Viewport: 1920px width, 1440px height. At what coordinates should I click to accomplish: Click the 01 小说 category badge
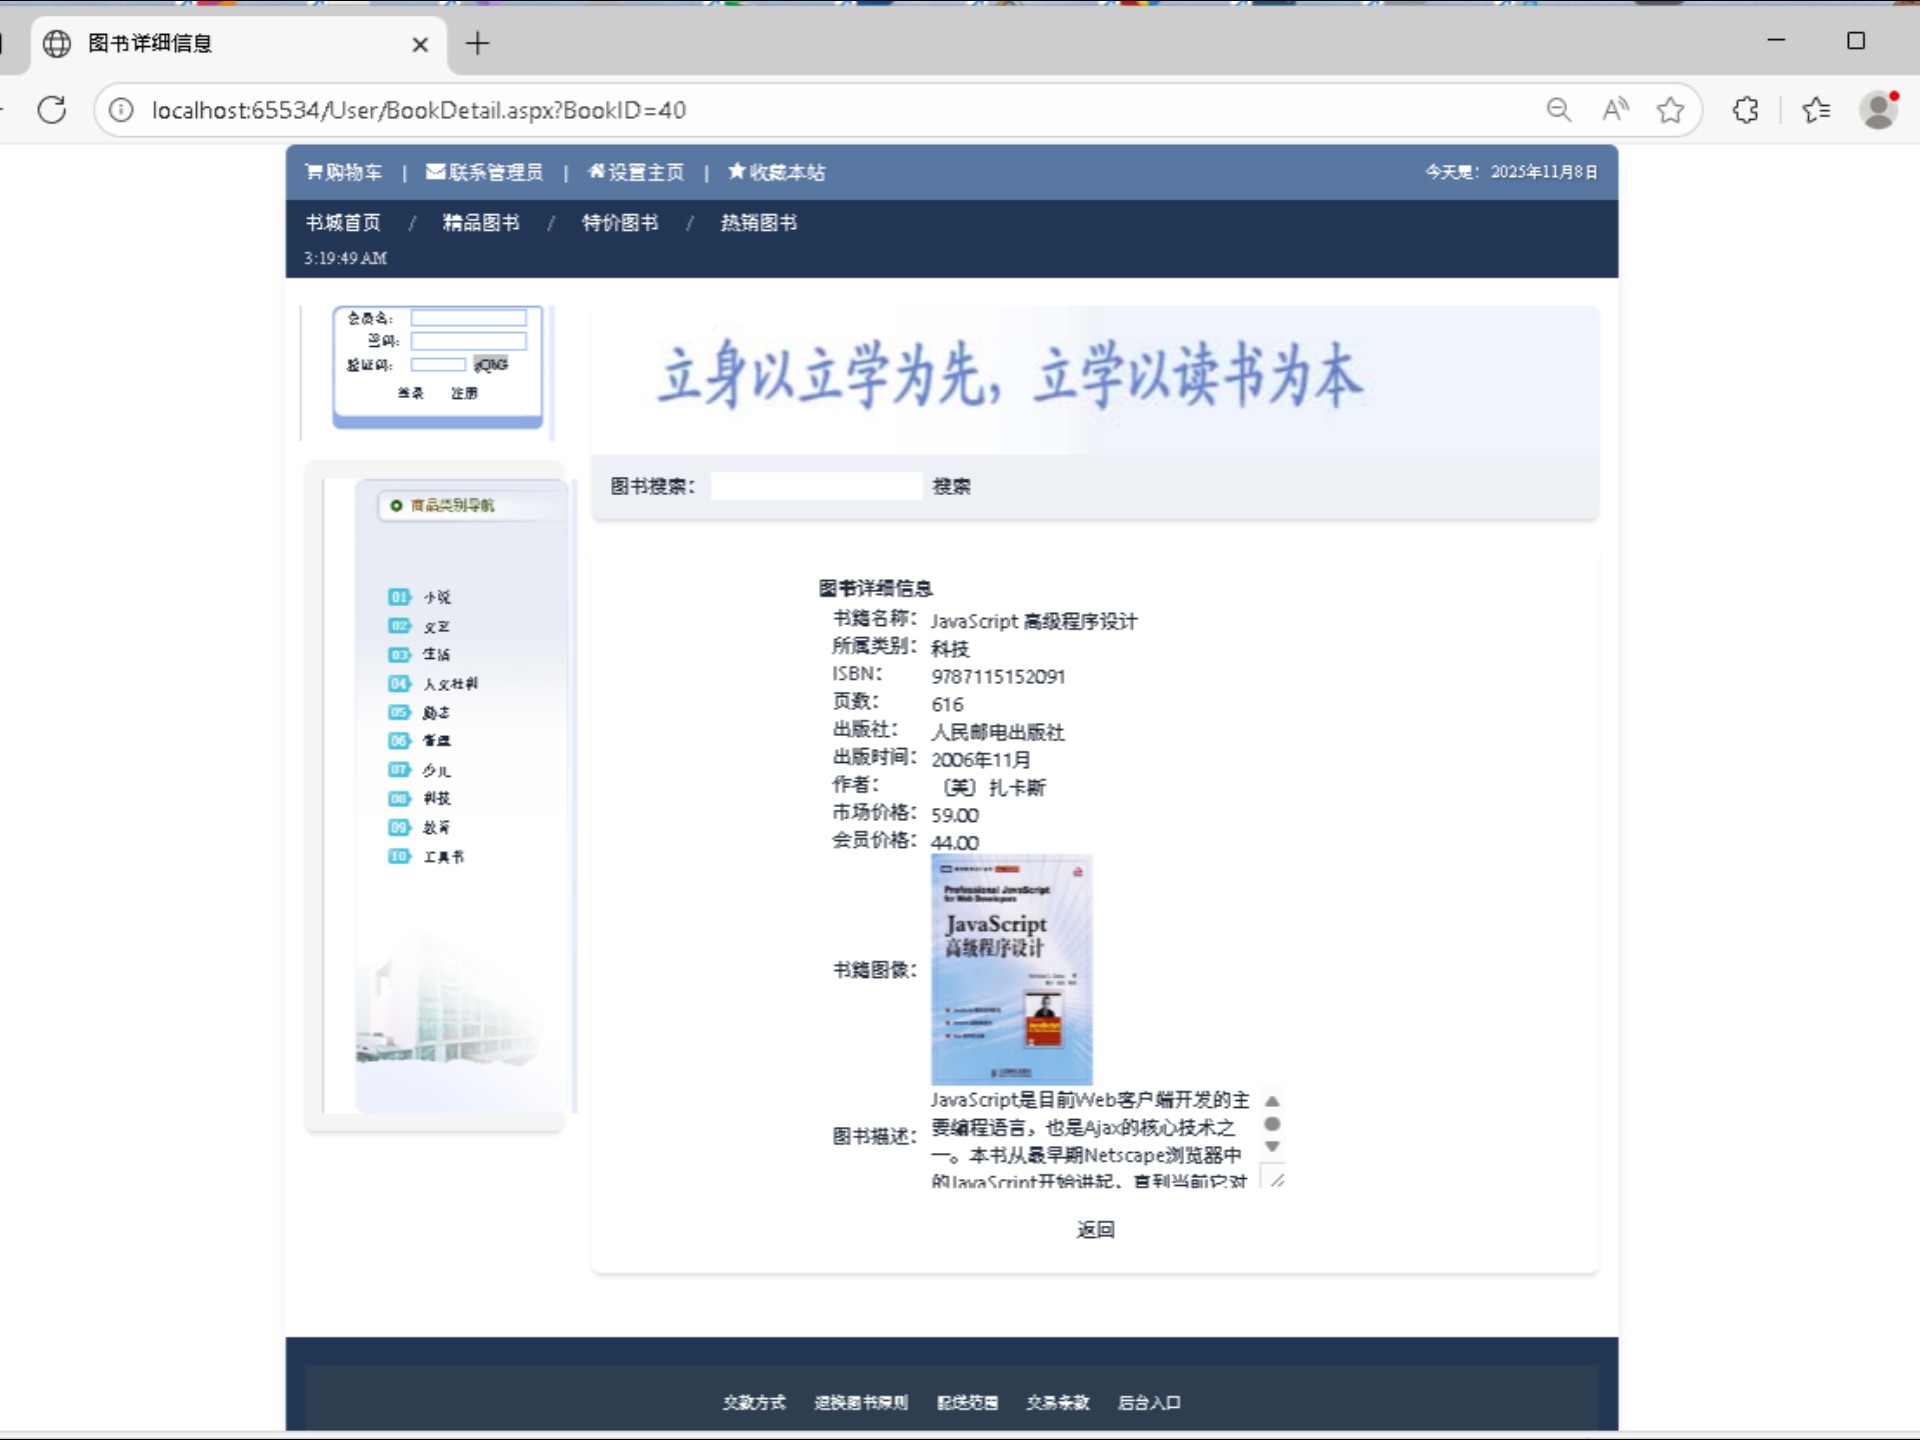399,597
